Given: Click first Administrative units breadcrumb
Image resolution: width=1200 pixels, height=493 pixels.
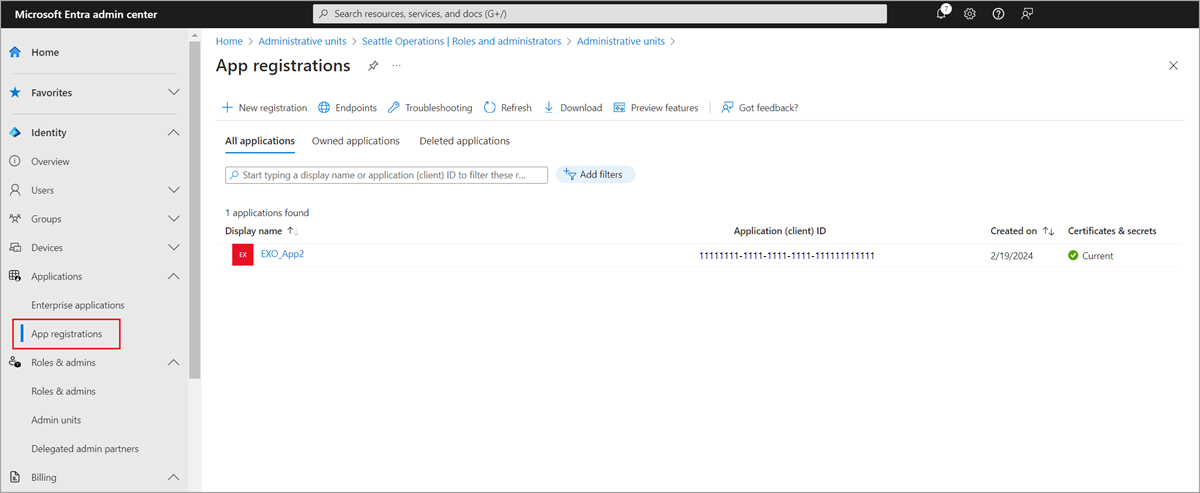Looking at the screenshot, I should coord(302,41).
